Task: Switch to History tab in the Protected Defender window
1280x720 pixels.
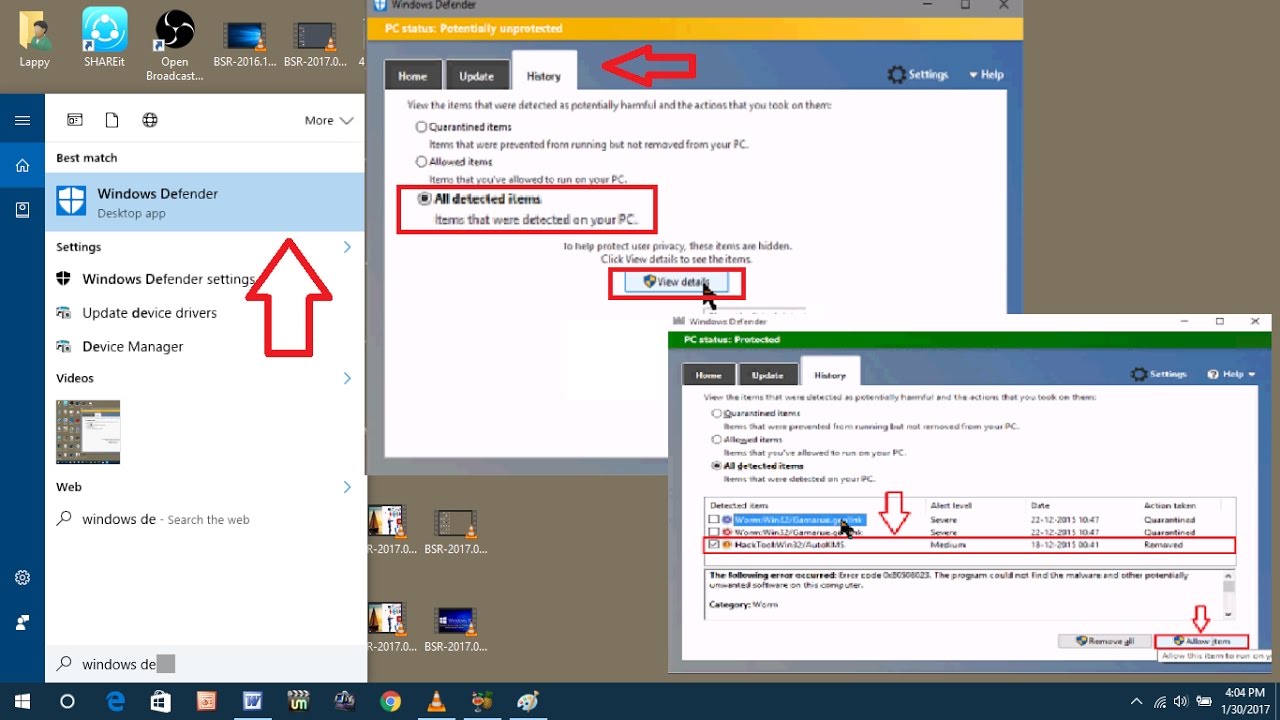Action: click(x=830, y=373)
